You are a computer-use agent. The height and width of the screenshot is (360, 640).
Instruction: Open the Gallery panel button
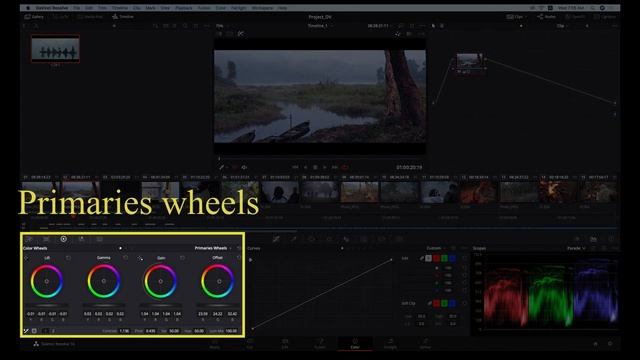pos(34,17)
